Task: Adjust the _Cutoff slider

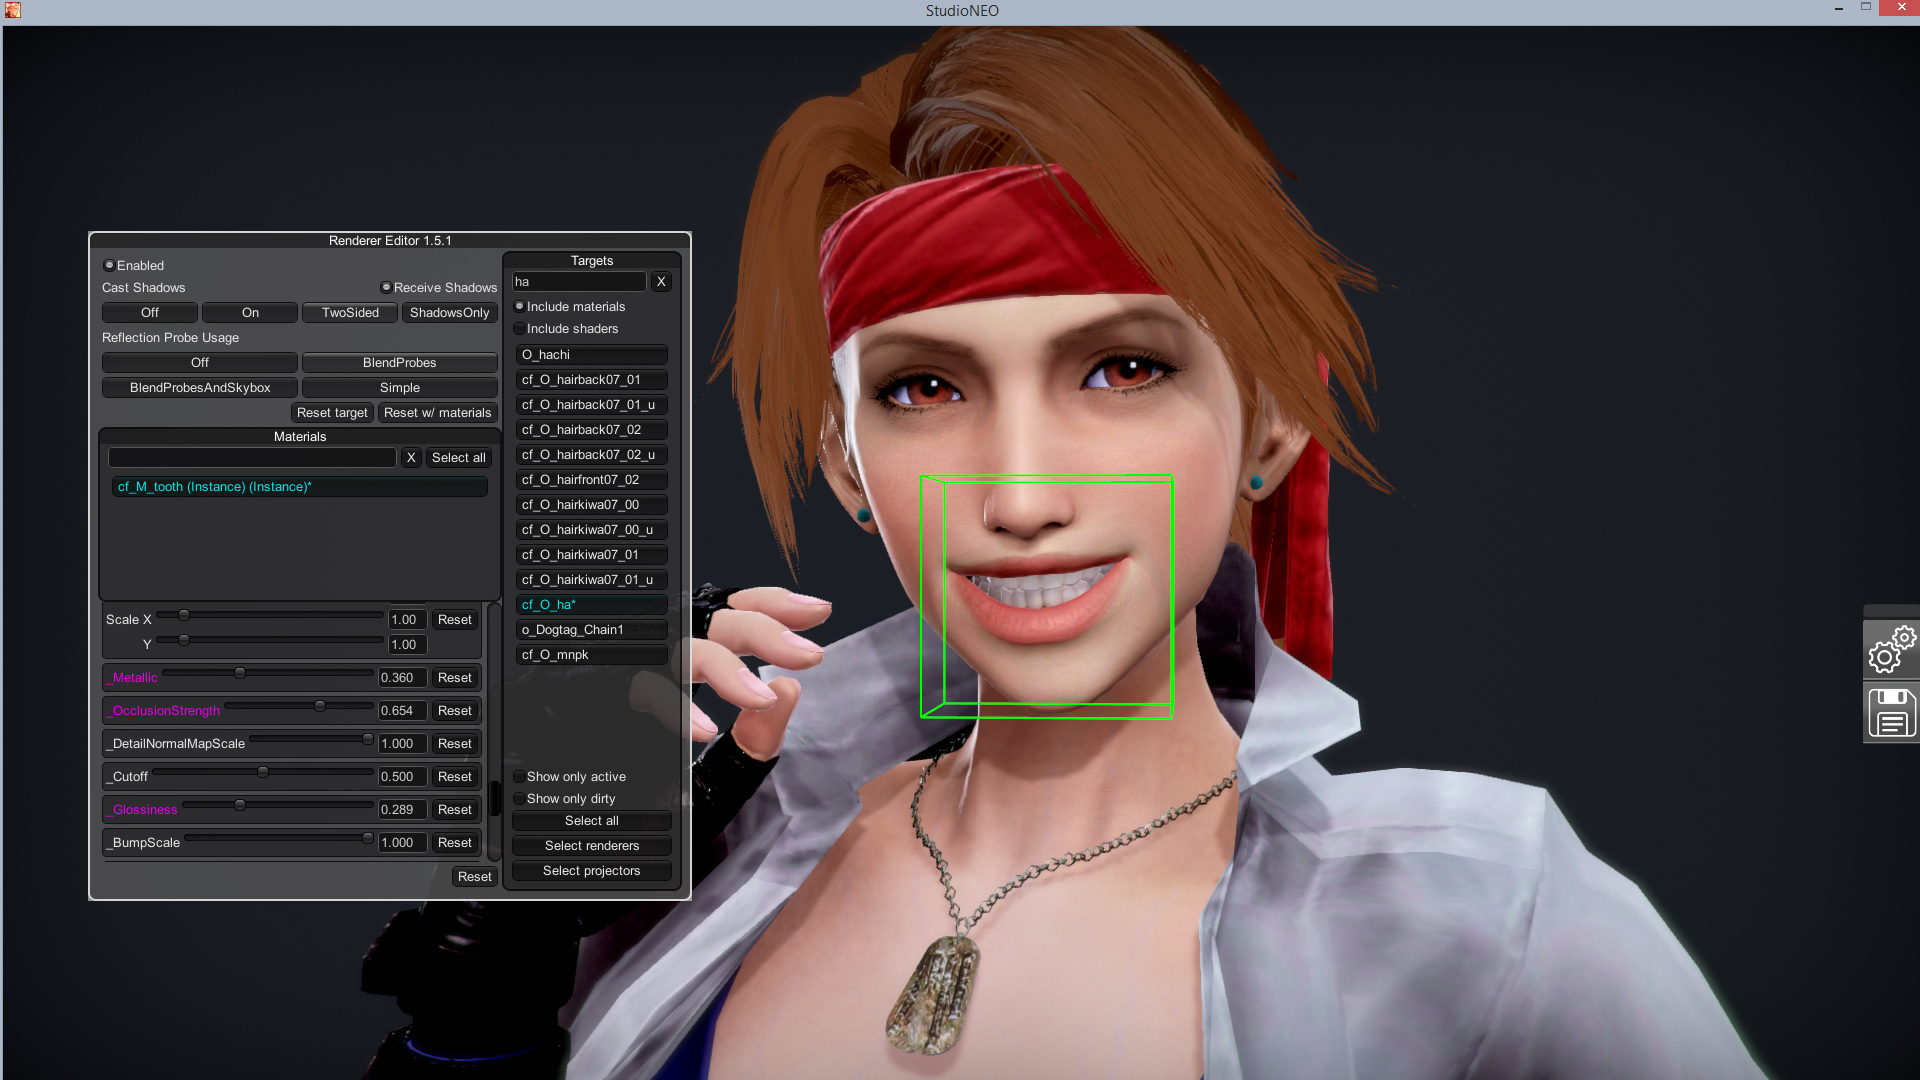Action: pyautogui.click(x=263, y=772)
